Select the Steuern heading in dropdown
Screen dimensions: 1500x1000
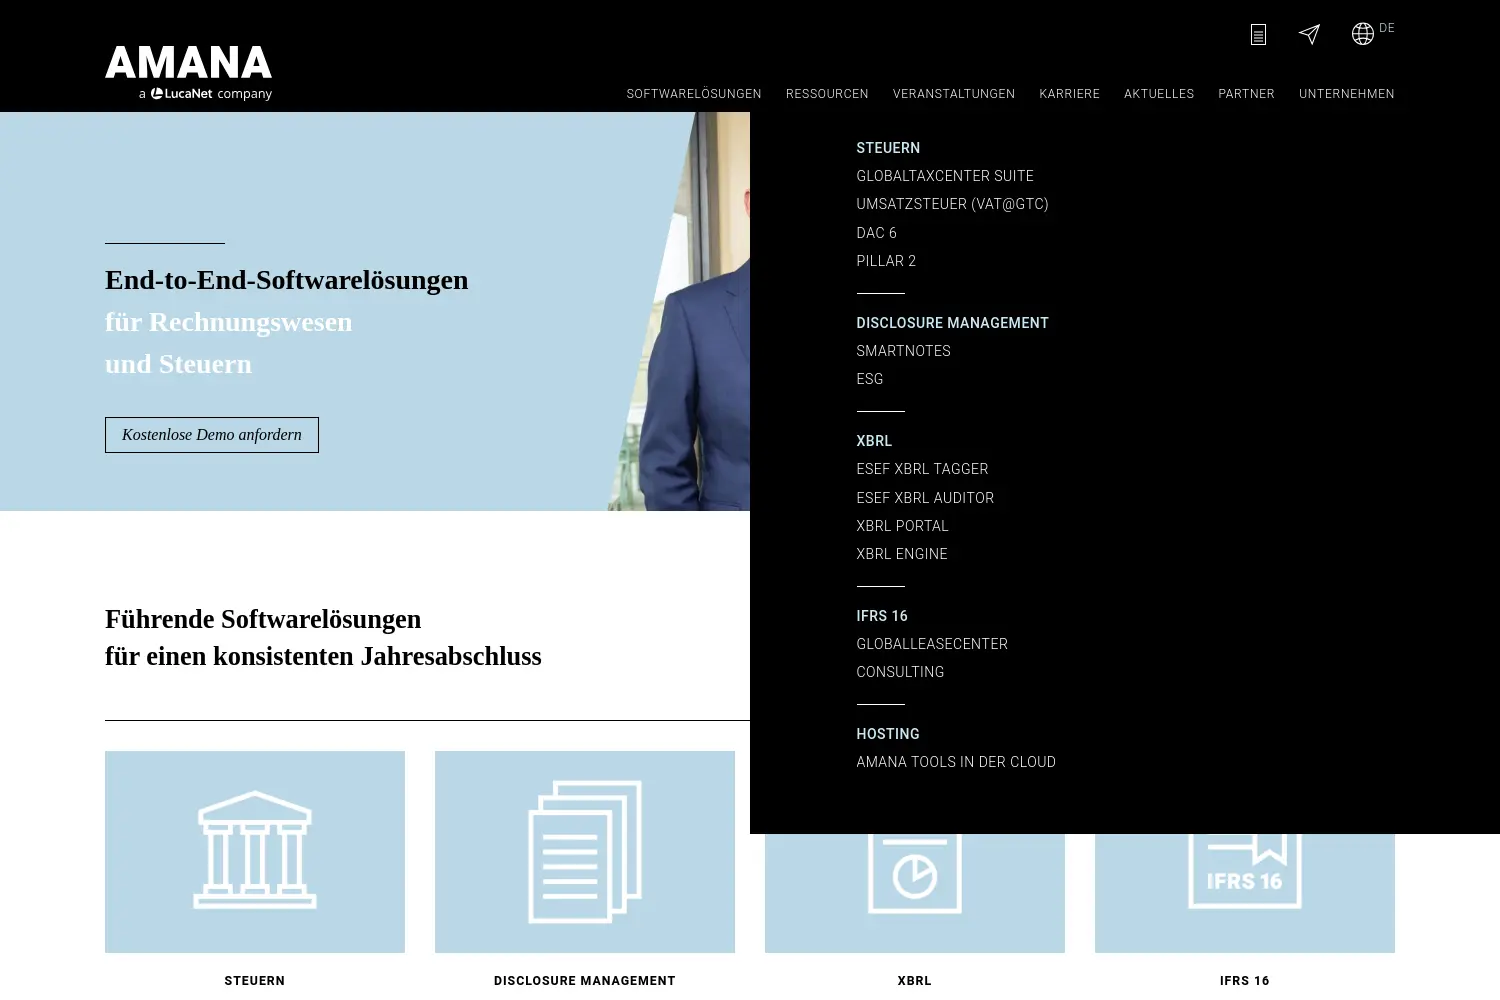pos(888,148)
